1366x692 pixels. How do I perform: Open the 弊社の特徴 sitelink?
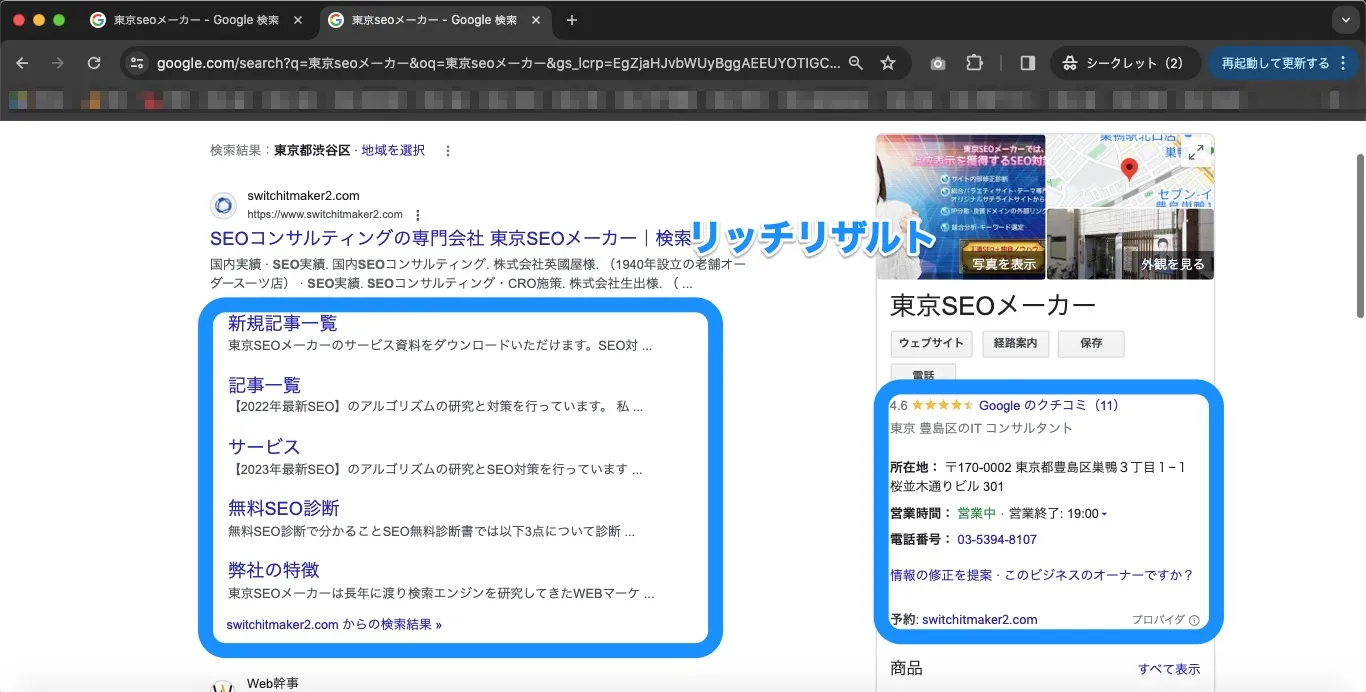pyautogui.click(x=274, y=570)
